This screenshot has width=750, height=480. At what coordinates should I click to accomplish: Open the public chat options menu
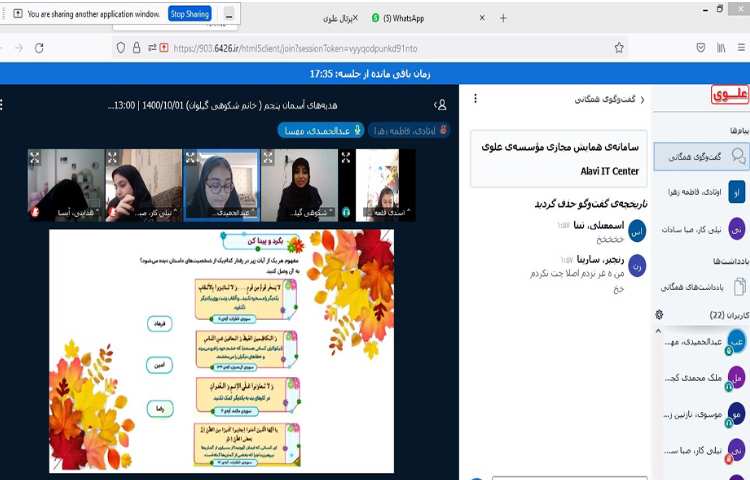coord(475,99)
